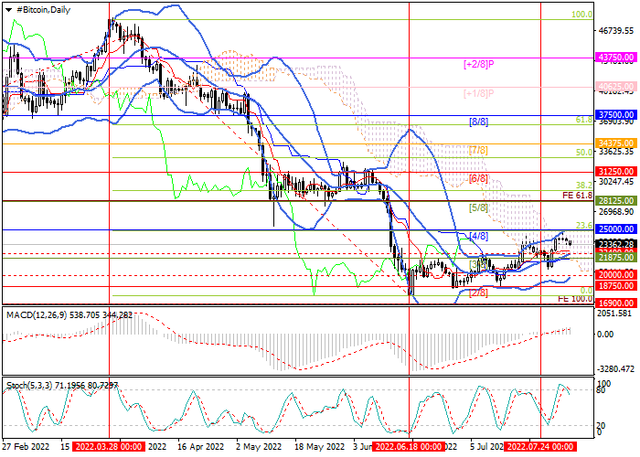Select the 2022.03.28 date marker
Viewport: 640px width, 457px height.
pos(108,448)
